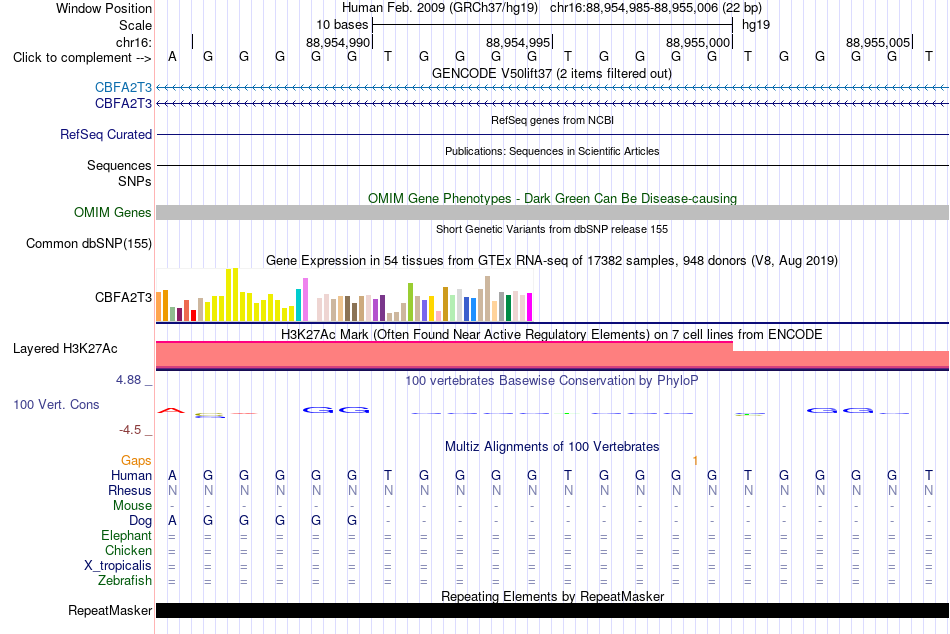Click GTEx Gene Expression track title
950x634 pixels.
[551, 261]
